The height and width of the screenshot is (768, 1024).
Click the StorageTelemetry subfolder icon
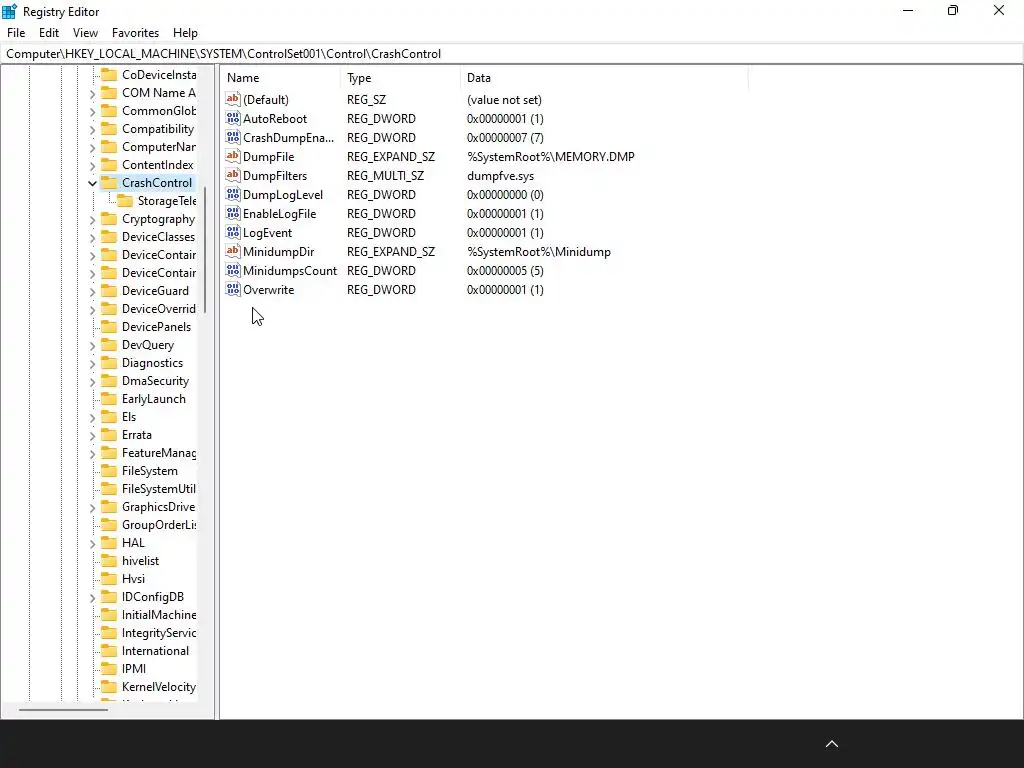125,200
